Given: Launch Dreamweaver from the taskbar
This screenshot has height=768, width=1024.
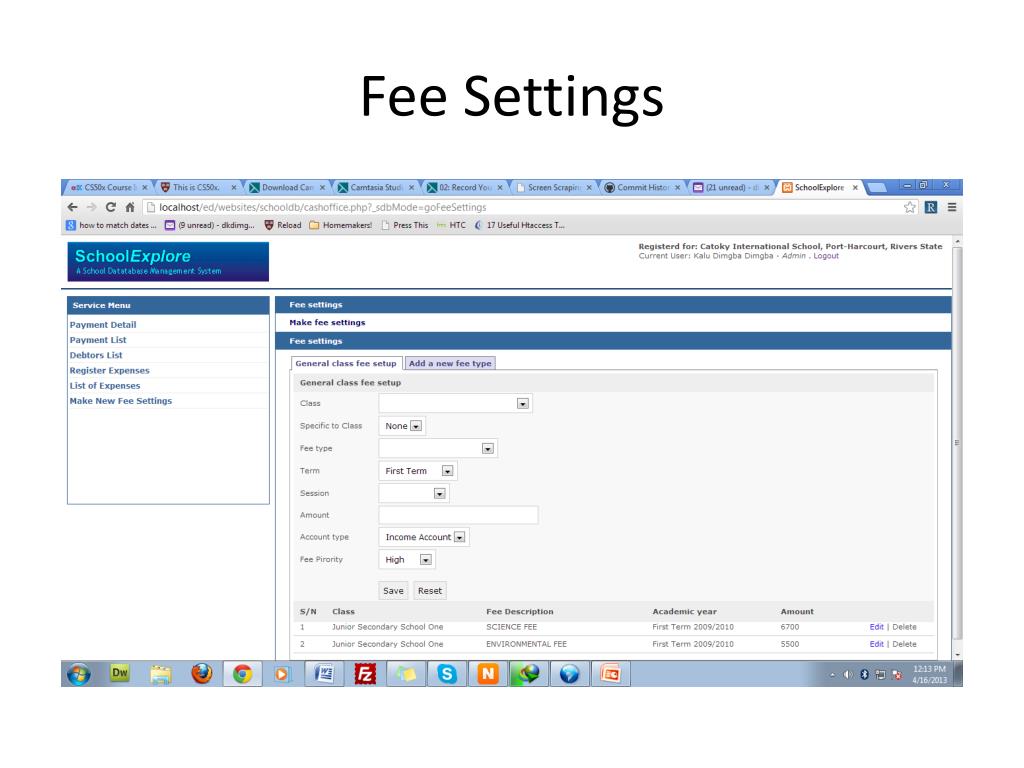Looking at the screenshot, I should (120, 673).
